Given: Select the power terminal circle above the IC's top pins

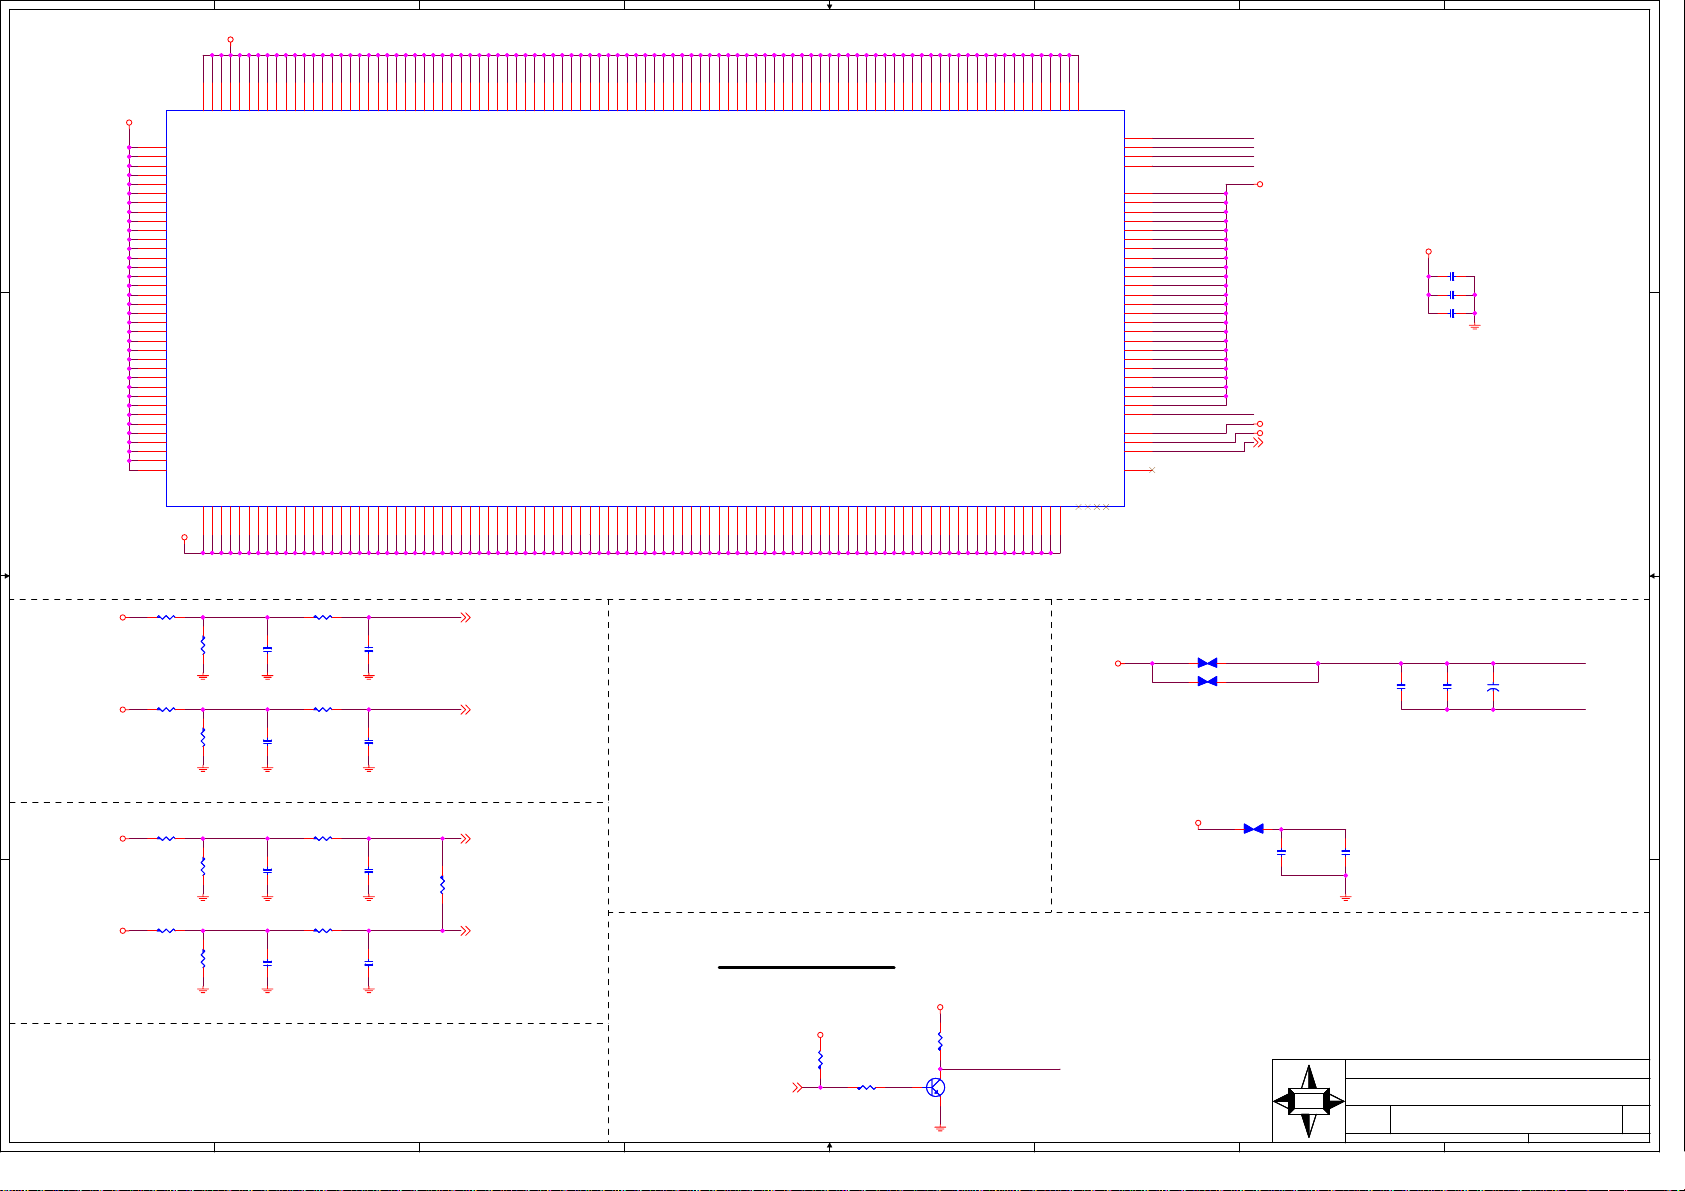Looking at the screenshot, I should coord(230,40).
